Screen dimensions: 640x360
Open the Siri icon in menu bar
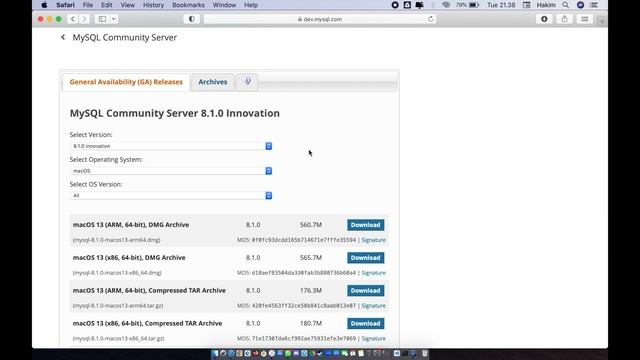click(x=580, y=5)
